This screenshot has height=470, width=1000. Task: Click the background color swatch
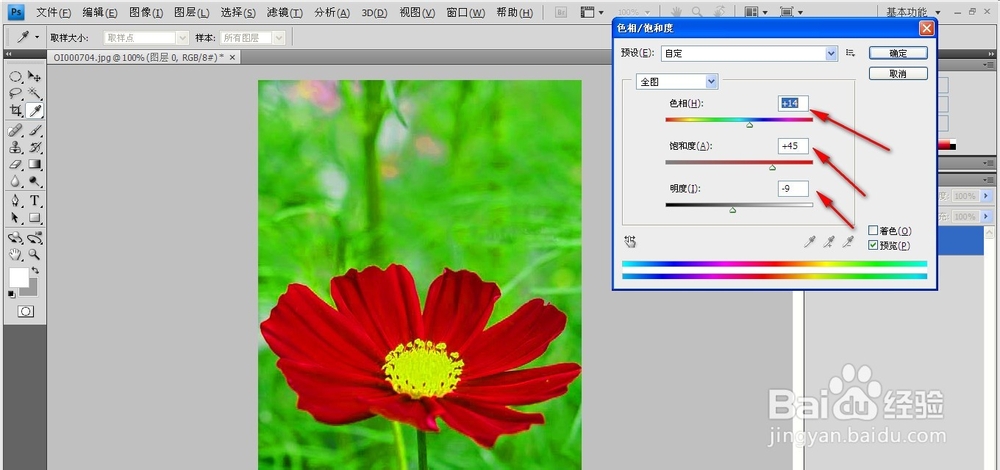click(33, 289)
